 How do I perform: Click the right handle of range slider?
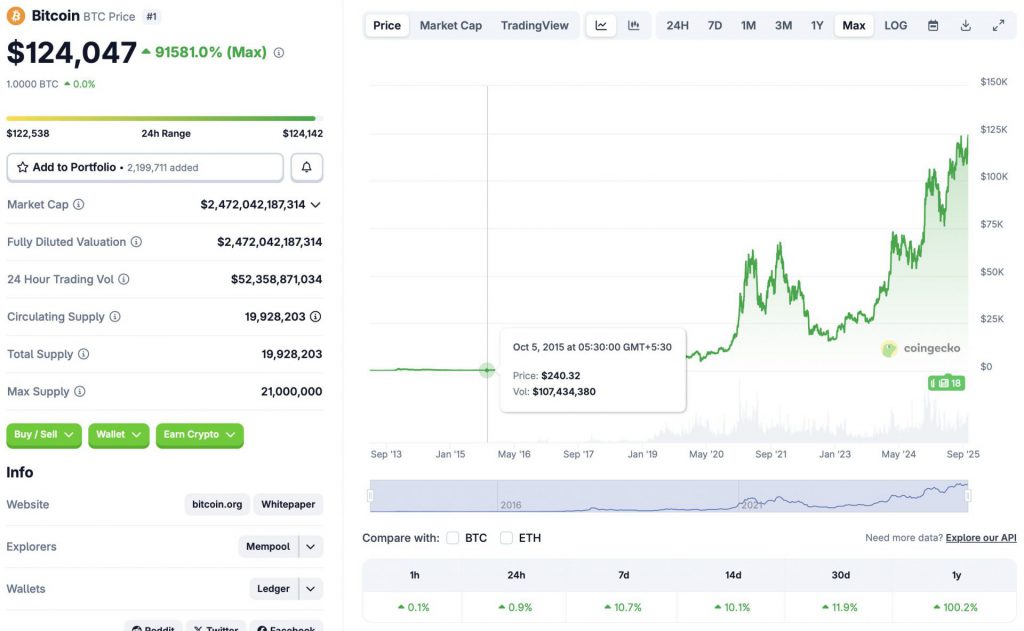click(967, 495)
